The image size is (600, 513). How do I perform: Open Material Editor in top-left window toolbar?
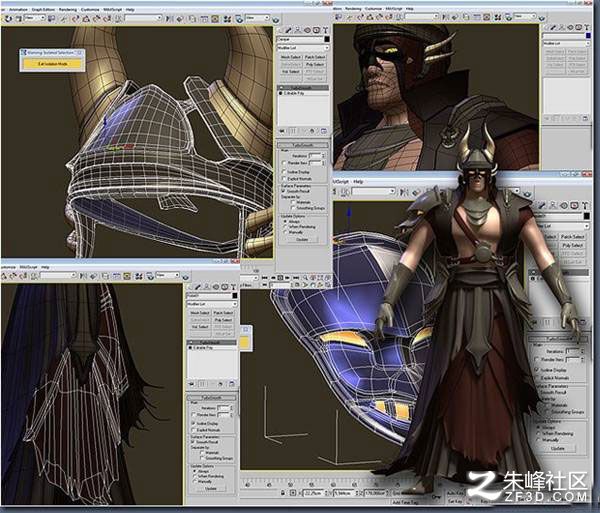[227, 18]
